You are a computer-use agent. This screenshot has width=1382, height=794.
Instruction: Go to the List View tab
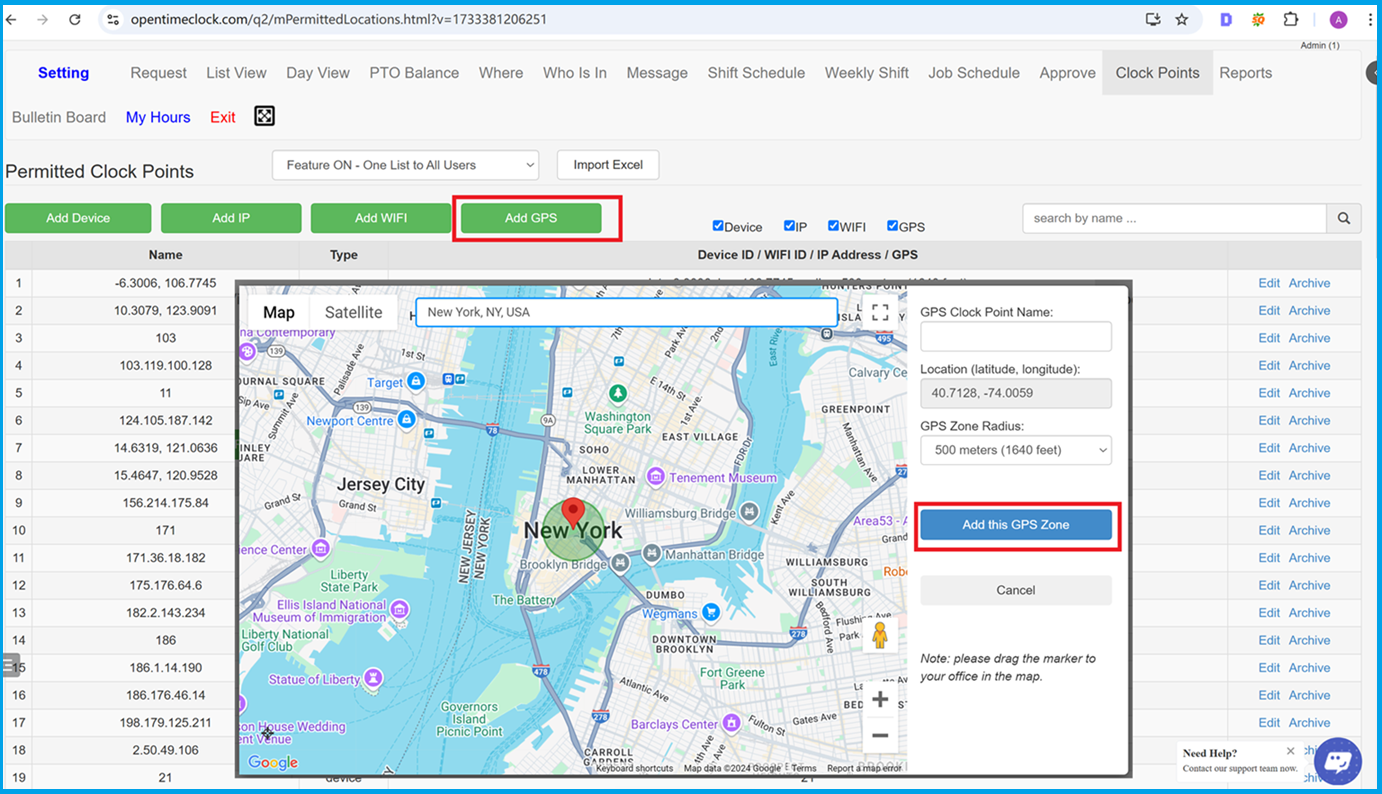(236, 73)
